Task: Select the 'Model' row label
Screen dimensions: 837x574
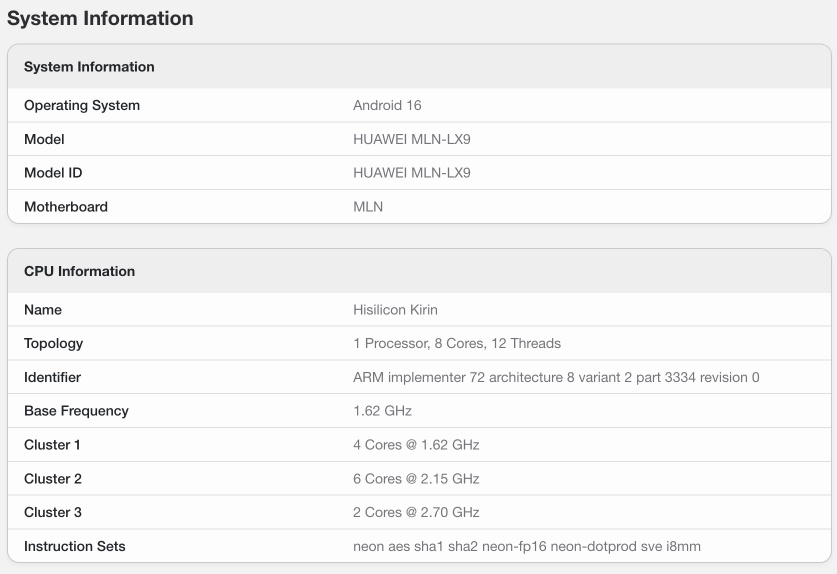Action: pyautogui.click(x=44, y=139)
